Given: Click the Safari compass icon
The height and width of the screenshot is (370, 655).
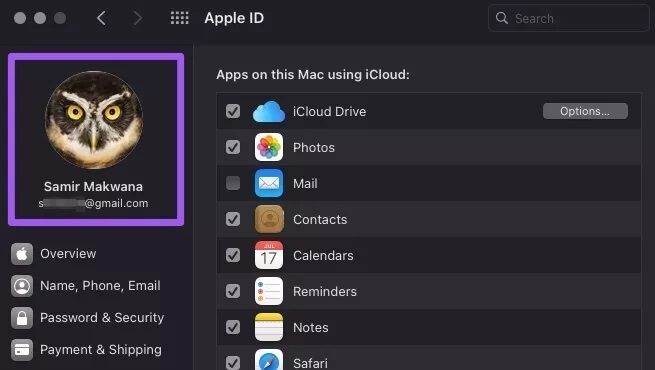Looking at the screenshot, I should pyautogui.click(x=269, y=360).
